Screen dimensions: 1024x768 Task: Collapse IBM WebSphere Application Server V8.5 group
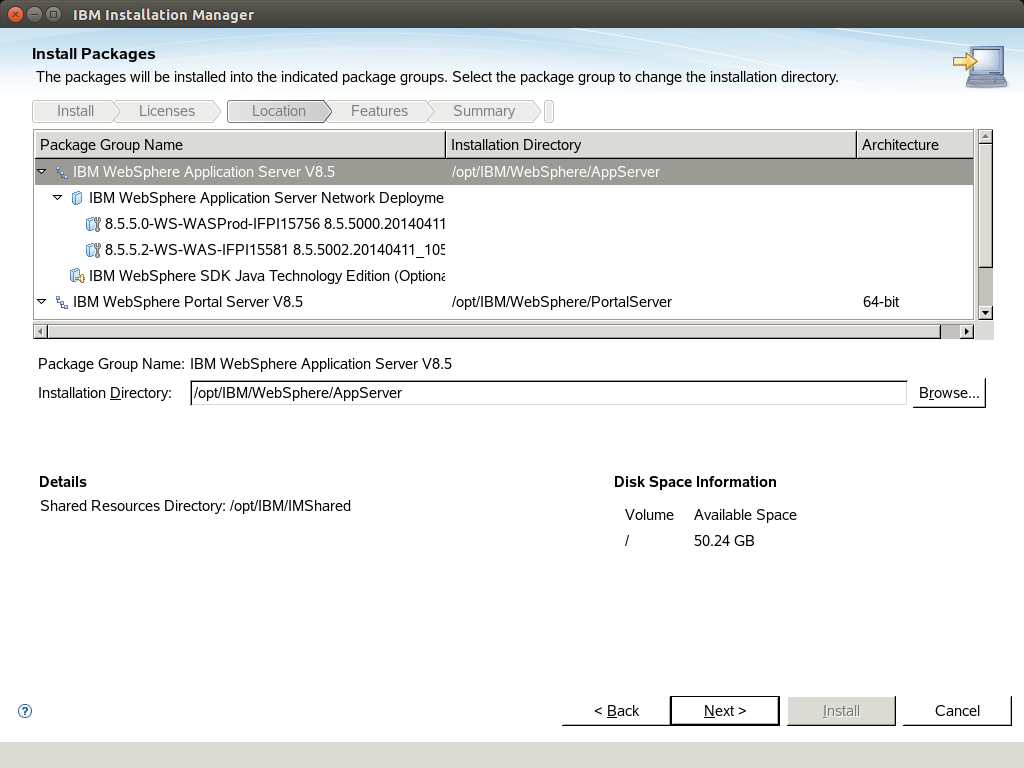(42, 172)
